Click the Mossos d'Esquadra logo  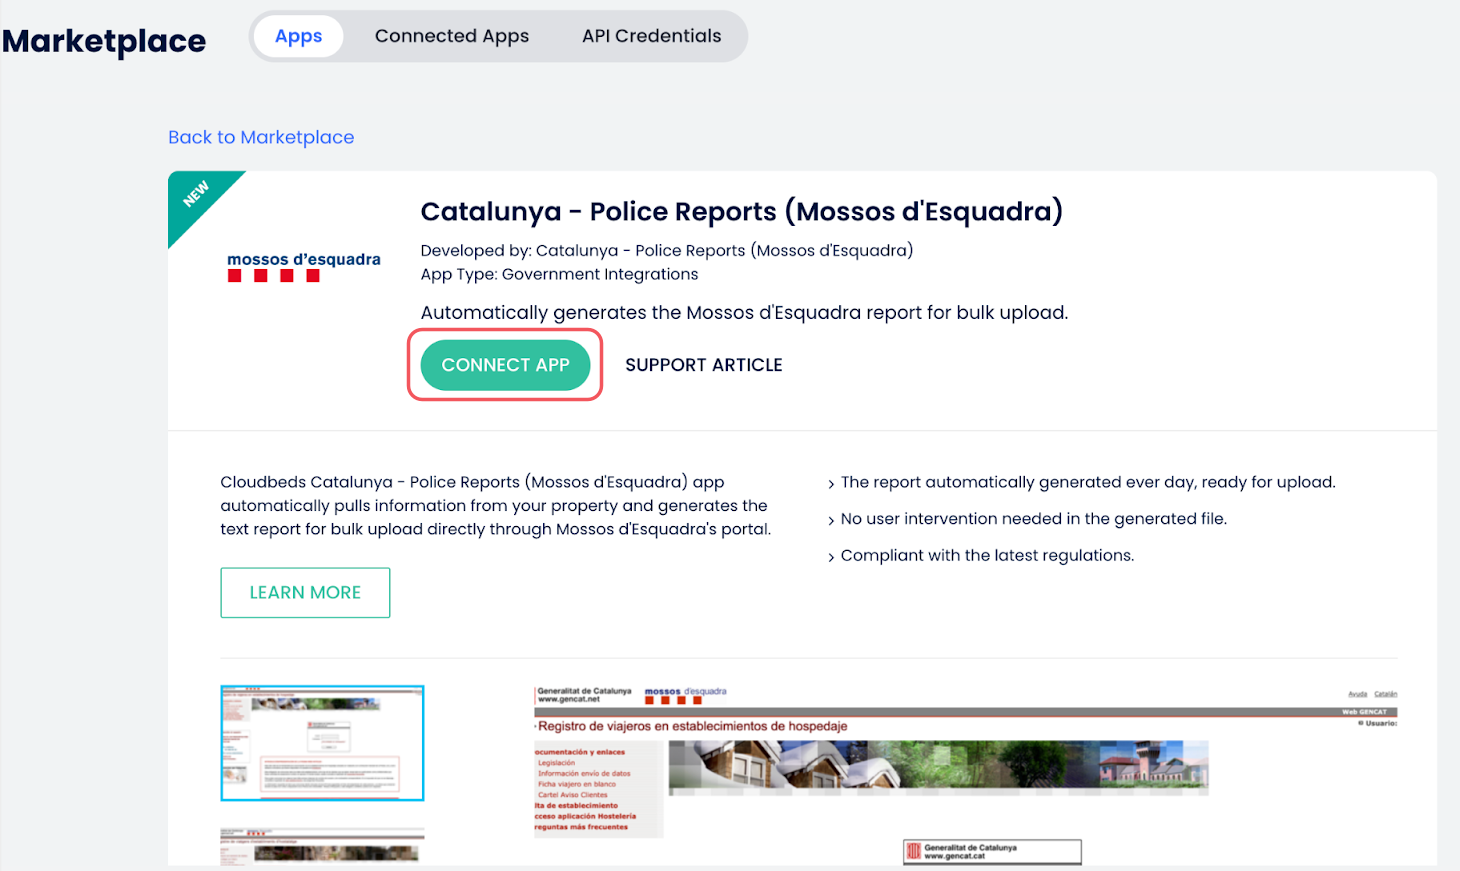[x=304, y=266]
